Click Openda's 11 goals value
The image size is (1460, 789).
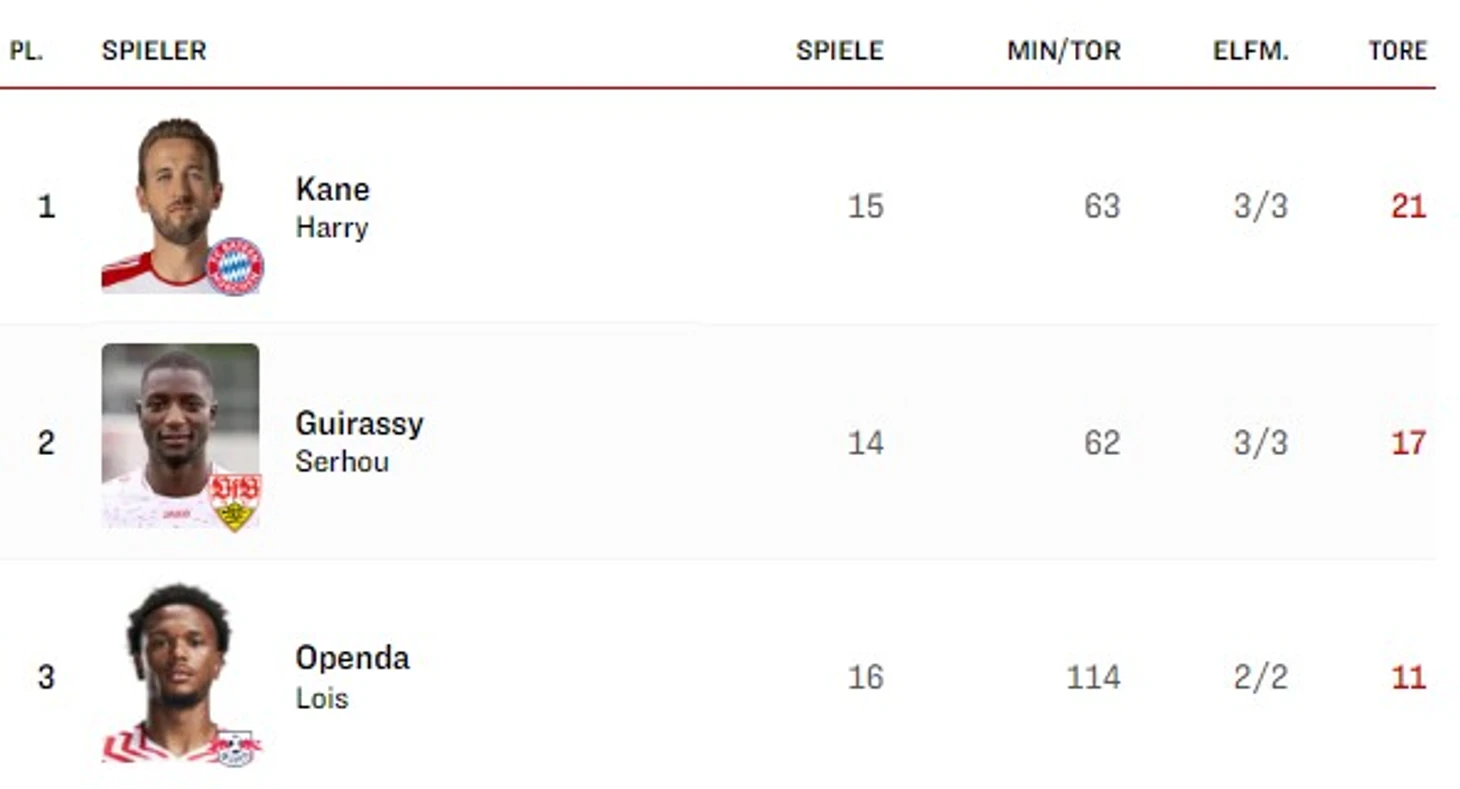(x=1407, y=678)
